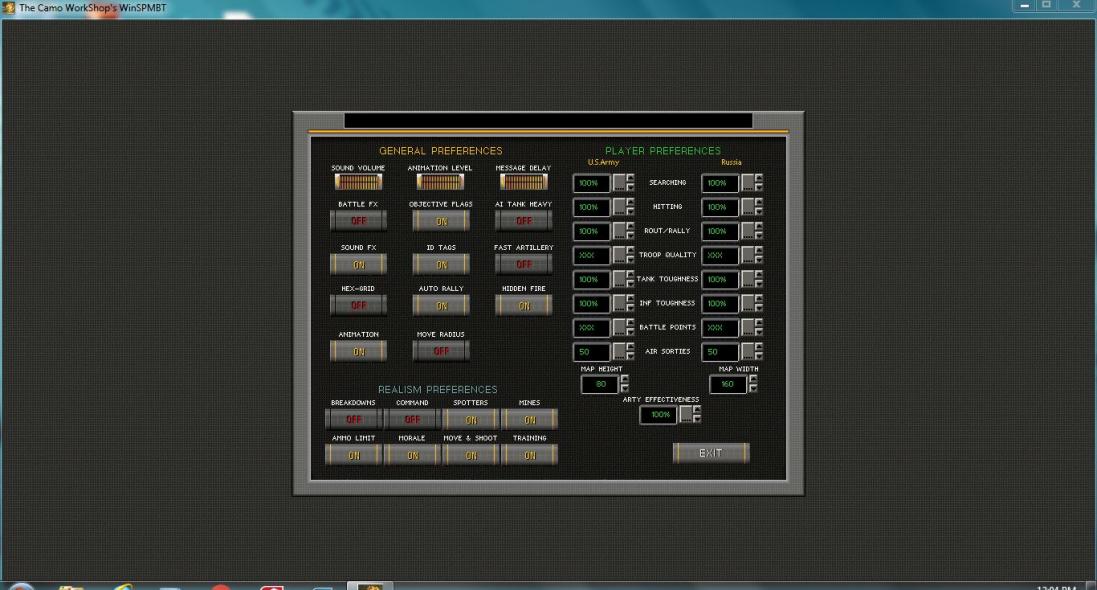Adjust the Message Delay slider

523,181
